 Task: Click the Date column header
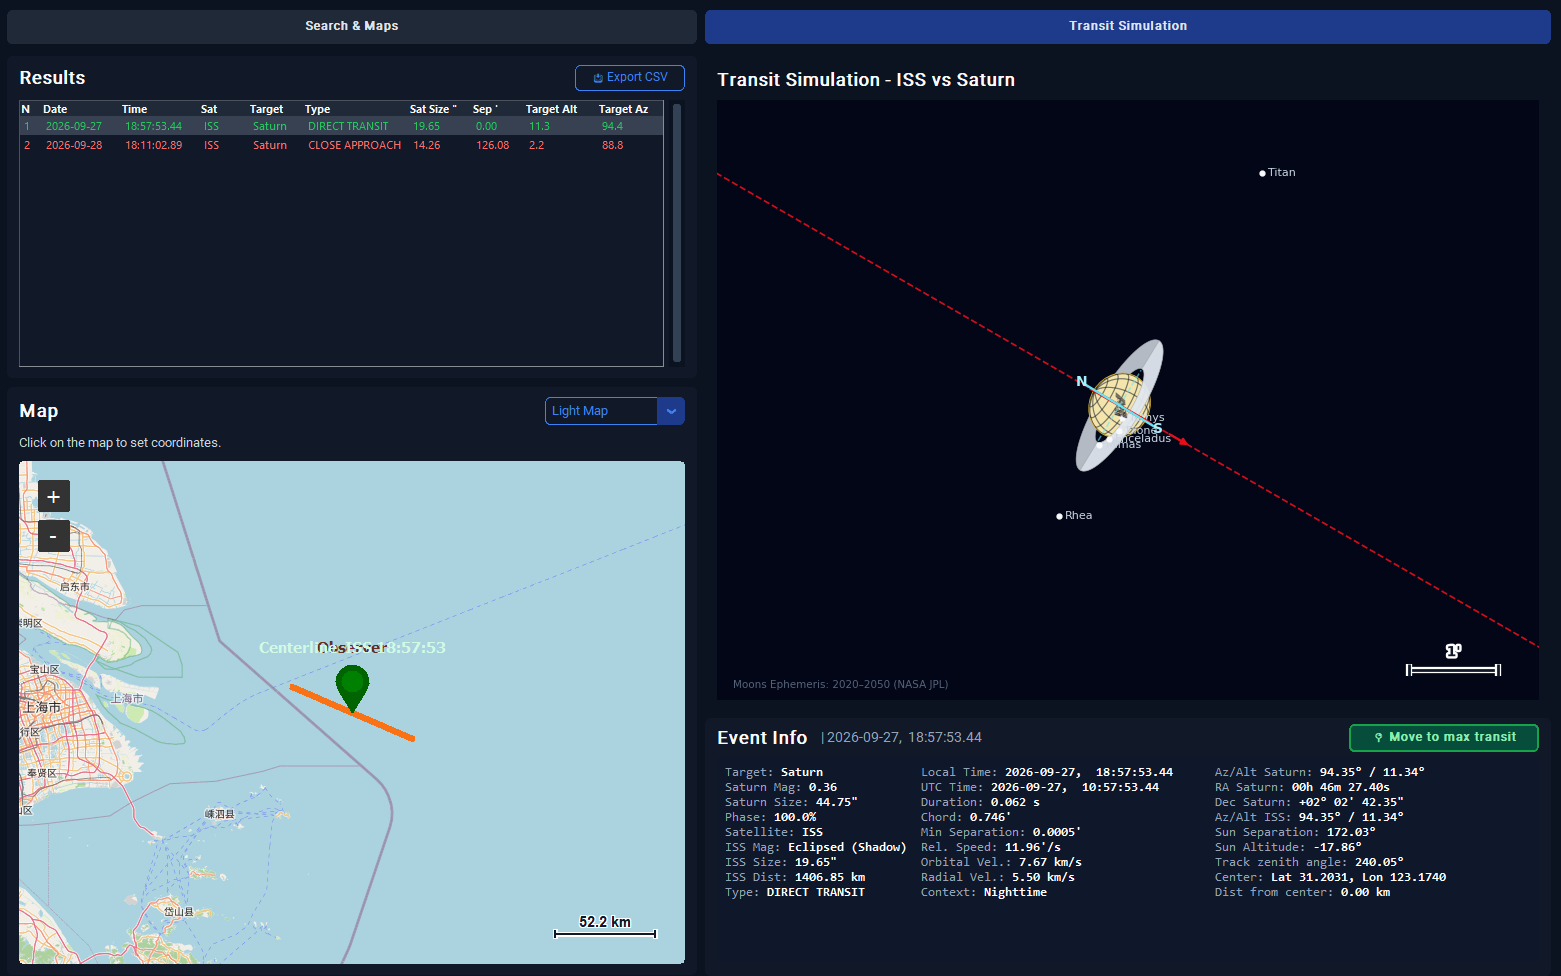[55, 109]
